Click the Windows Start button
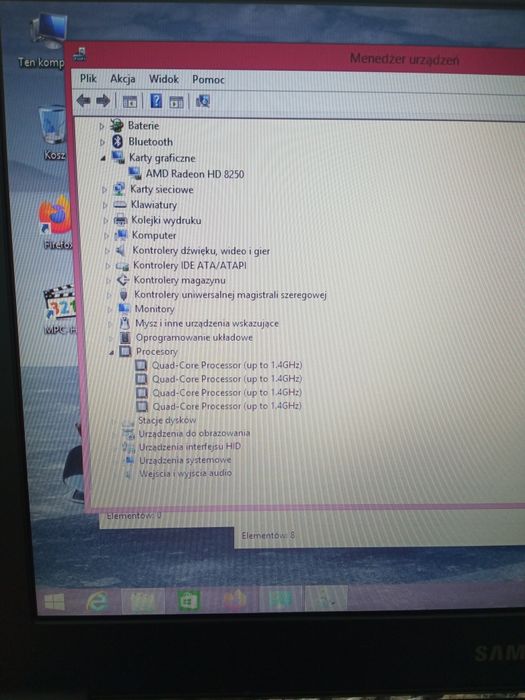This screenshot has height=700, width=525. (54, 602)
